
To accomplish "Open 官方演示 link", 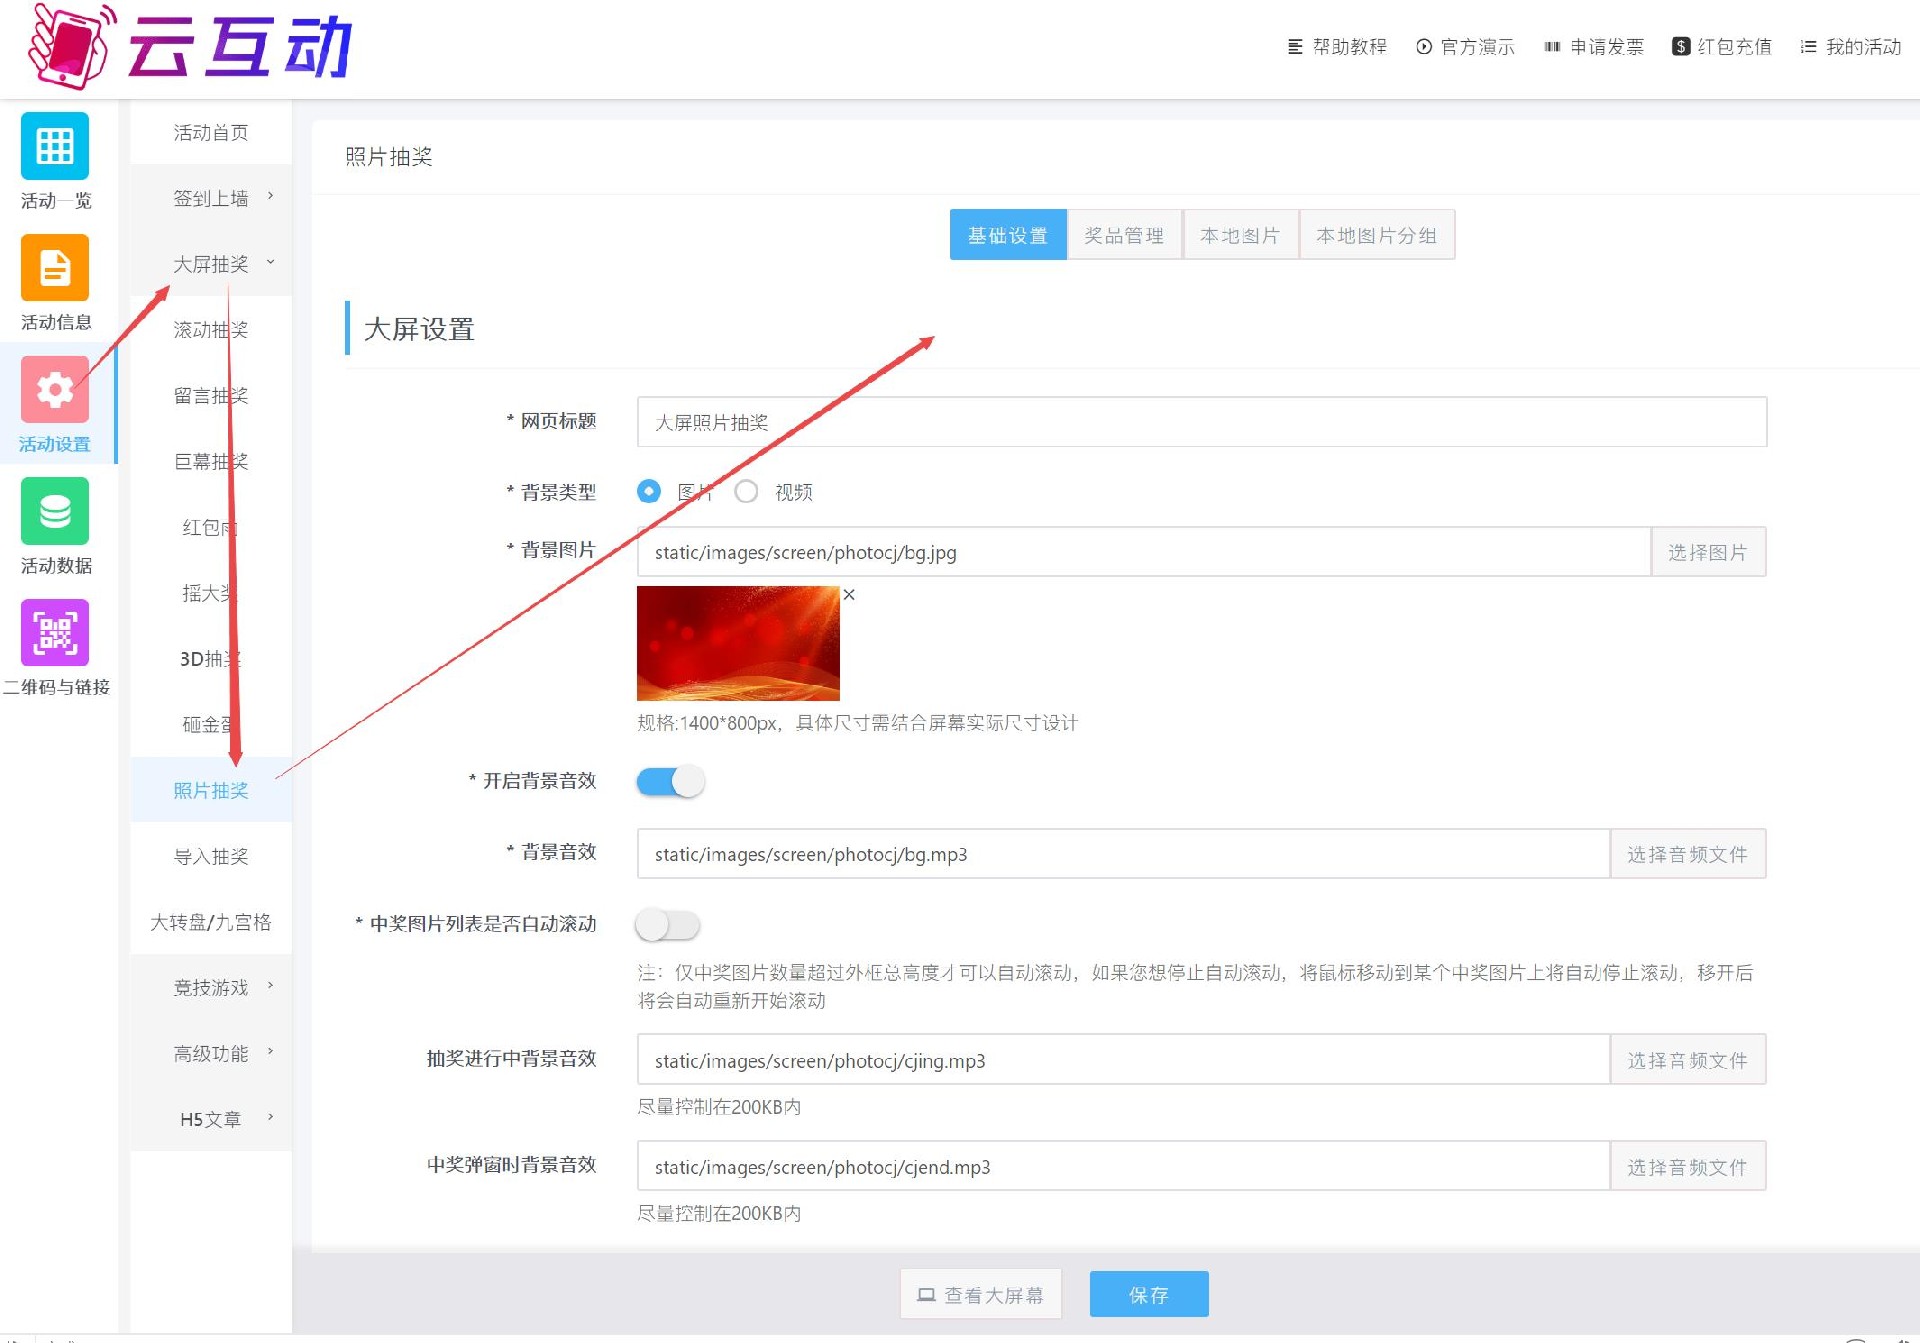I will [x=1465, y=47].
